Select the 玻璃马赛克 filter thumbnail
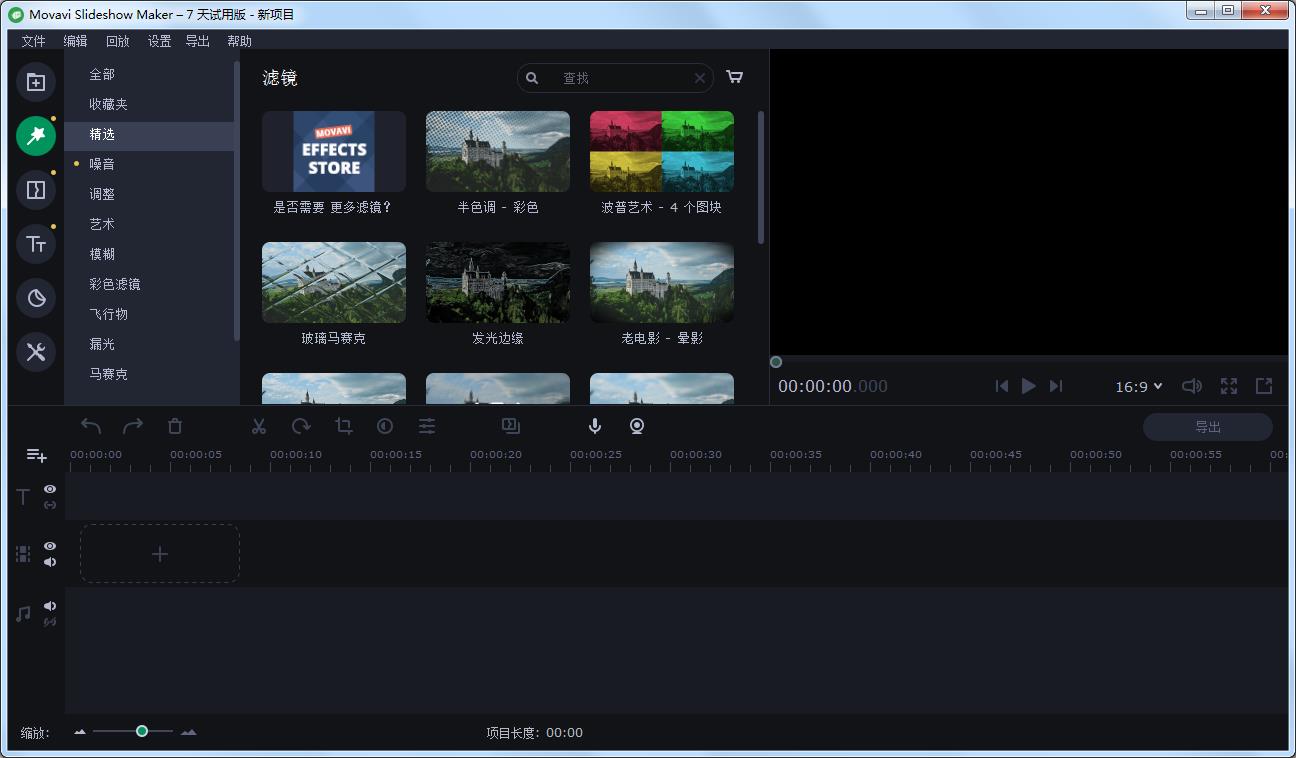The width and height of the screenshot is (1296, 758). click(334, 283)
